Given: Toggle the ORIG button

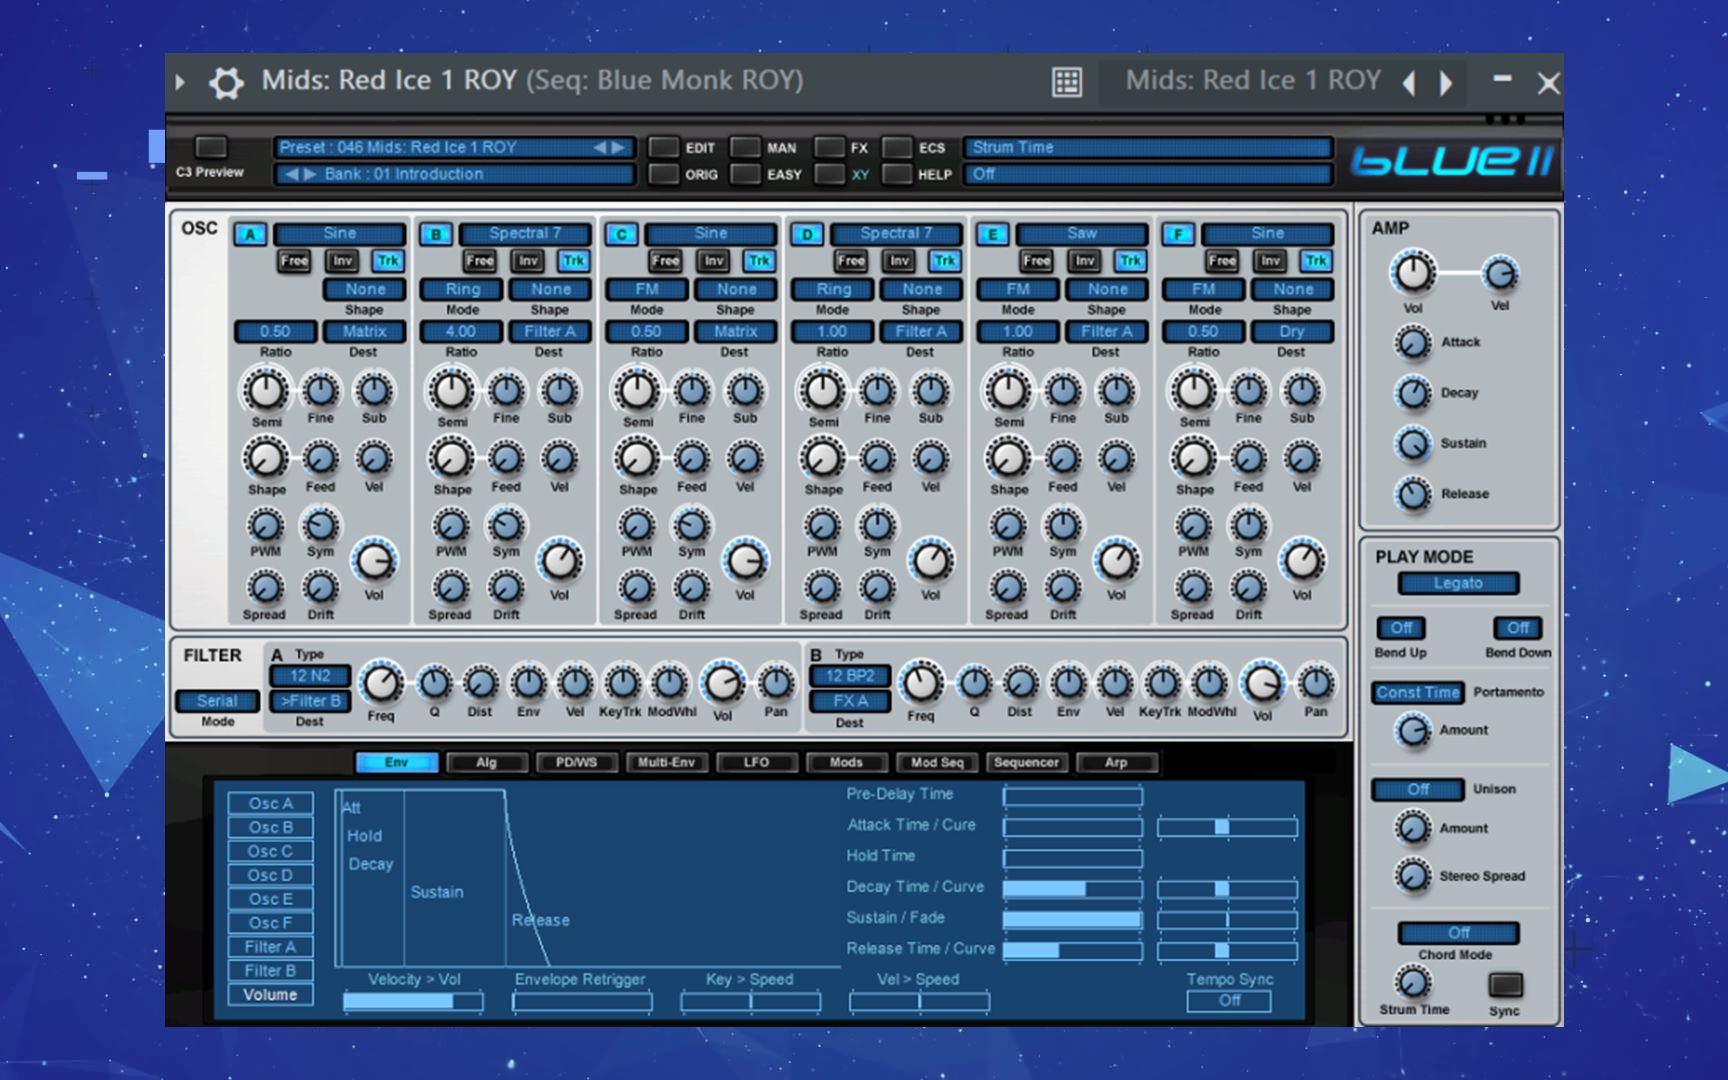Looking at the screenshot, I should [x=663, y=174].
